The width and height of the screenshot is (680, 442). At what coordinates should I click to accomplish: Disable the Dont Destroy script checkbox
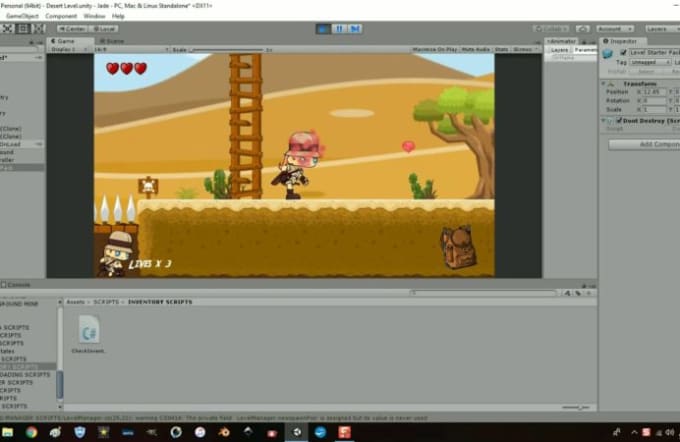[619, 121]
